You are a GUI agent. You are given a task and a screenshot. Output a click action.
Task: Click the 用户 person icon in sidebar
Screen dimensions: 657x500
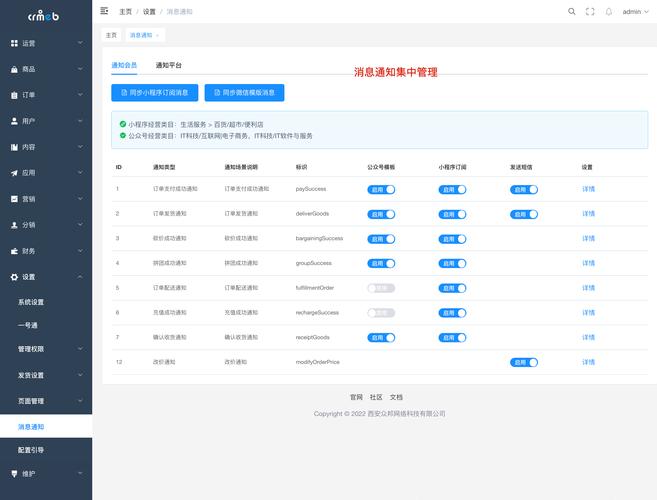[x=14, y=121]
